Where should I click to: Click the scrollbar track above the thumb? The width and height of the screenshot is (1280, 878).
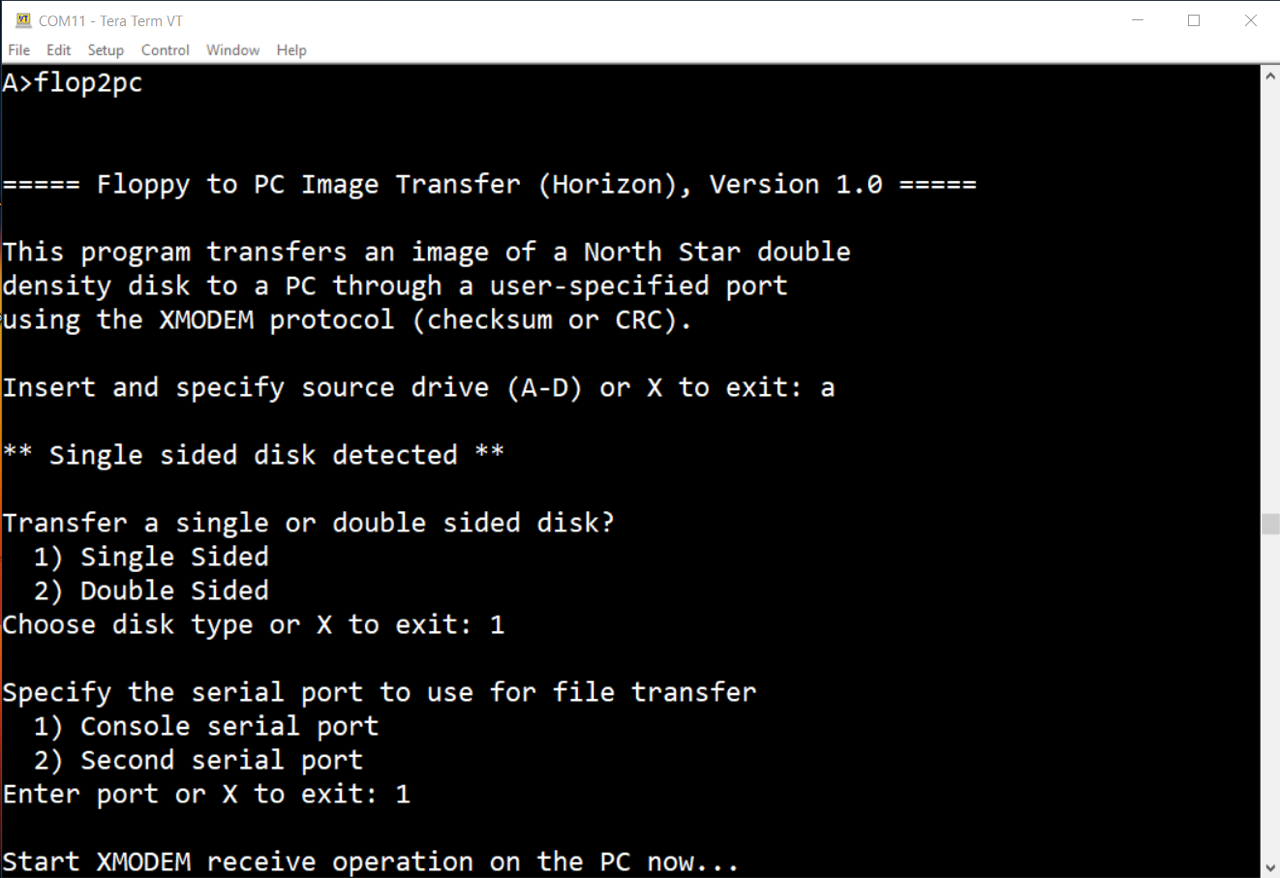coord(1271,298)
